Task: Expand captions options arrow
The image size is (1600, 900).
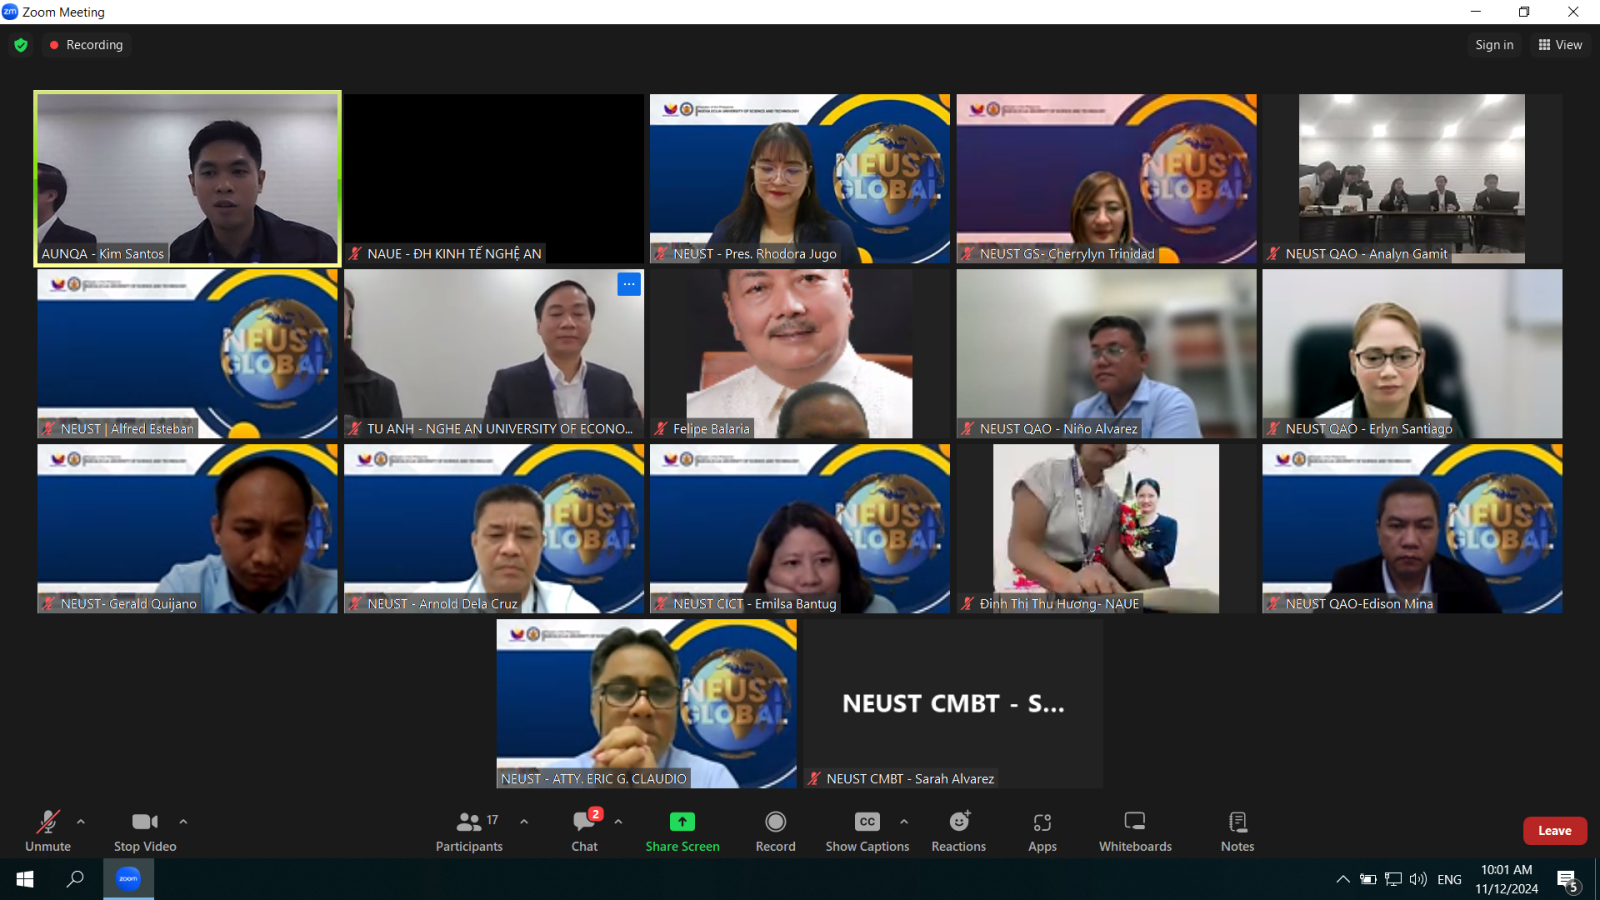Action: point(904,822)
